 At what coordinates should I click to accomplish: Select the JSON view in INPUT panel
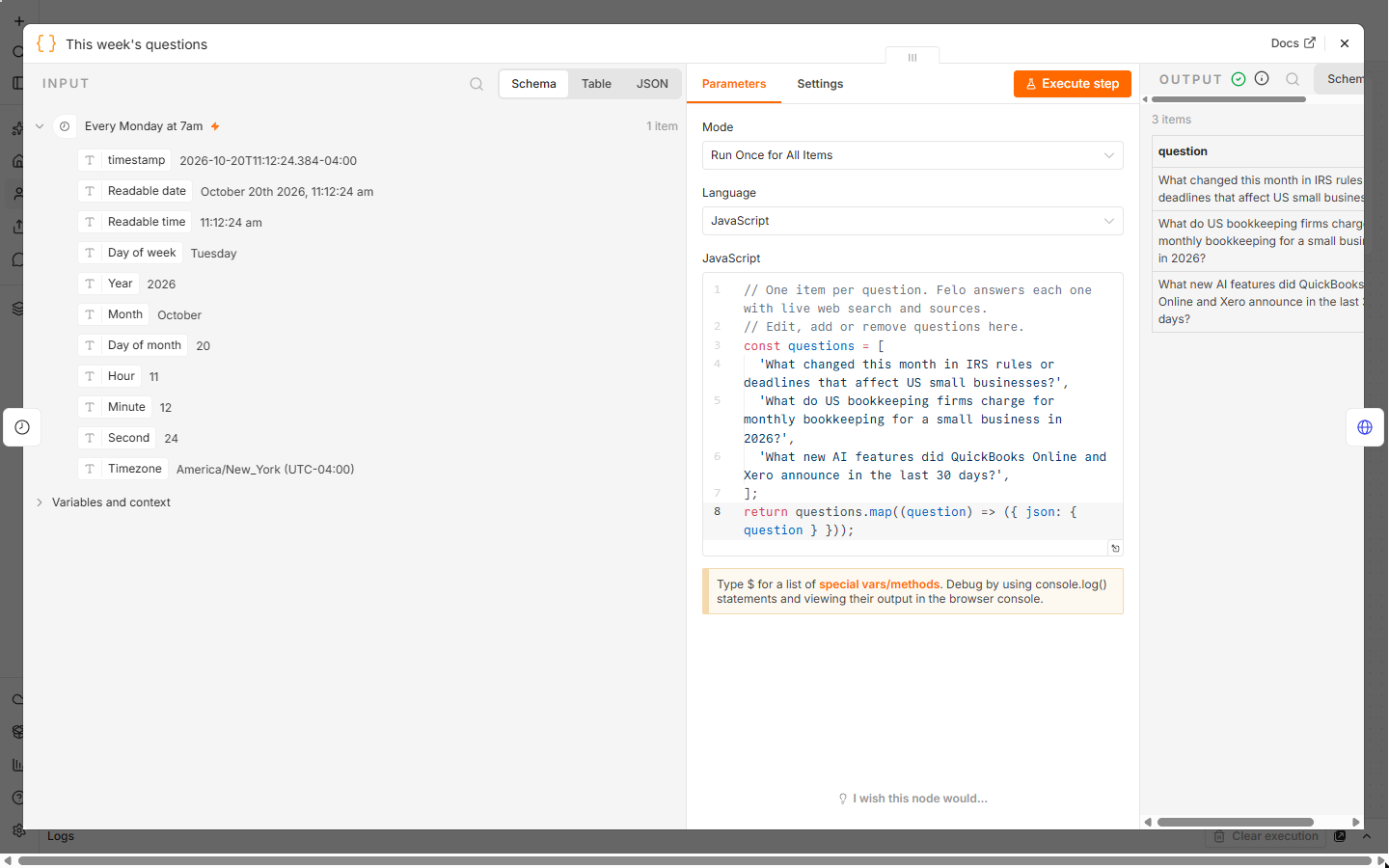click(652, 84)
